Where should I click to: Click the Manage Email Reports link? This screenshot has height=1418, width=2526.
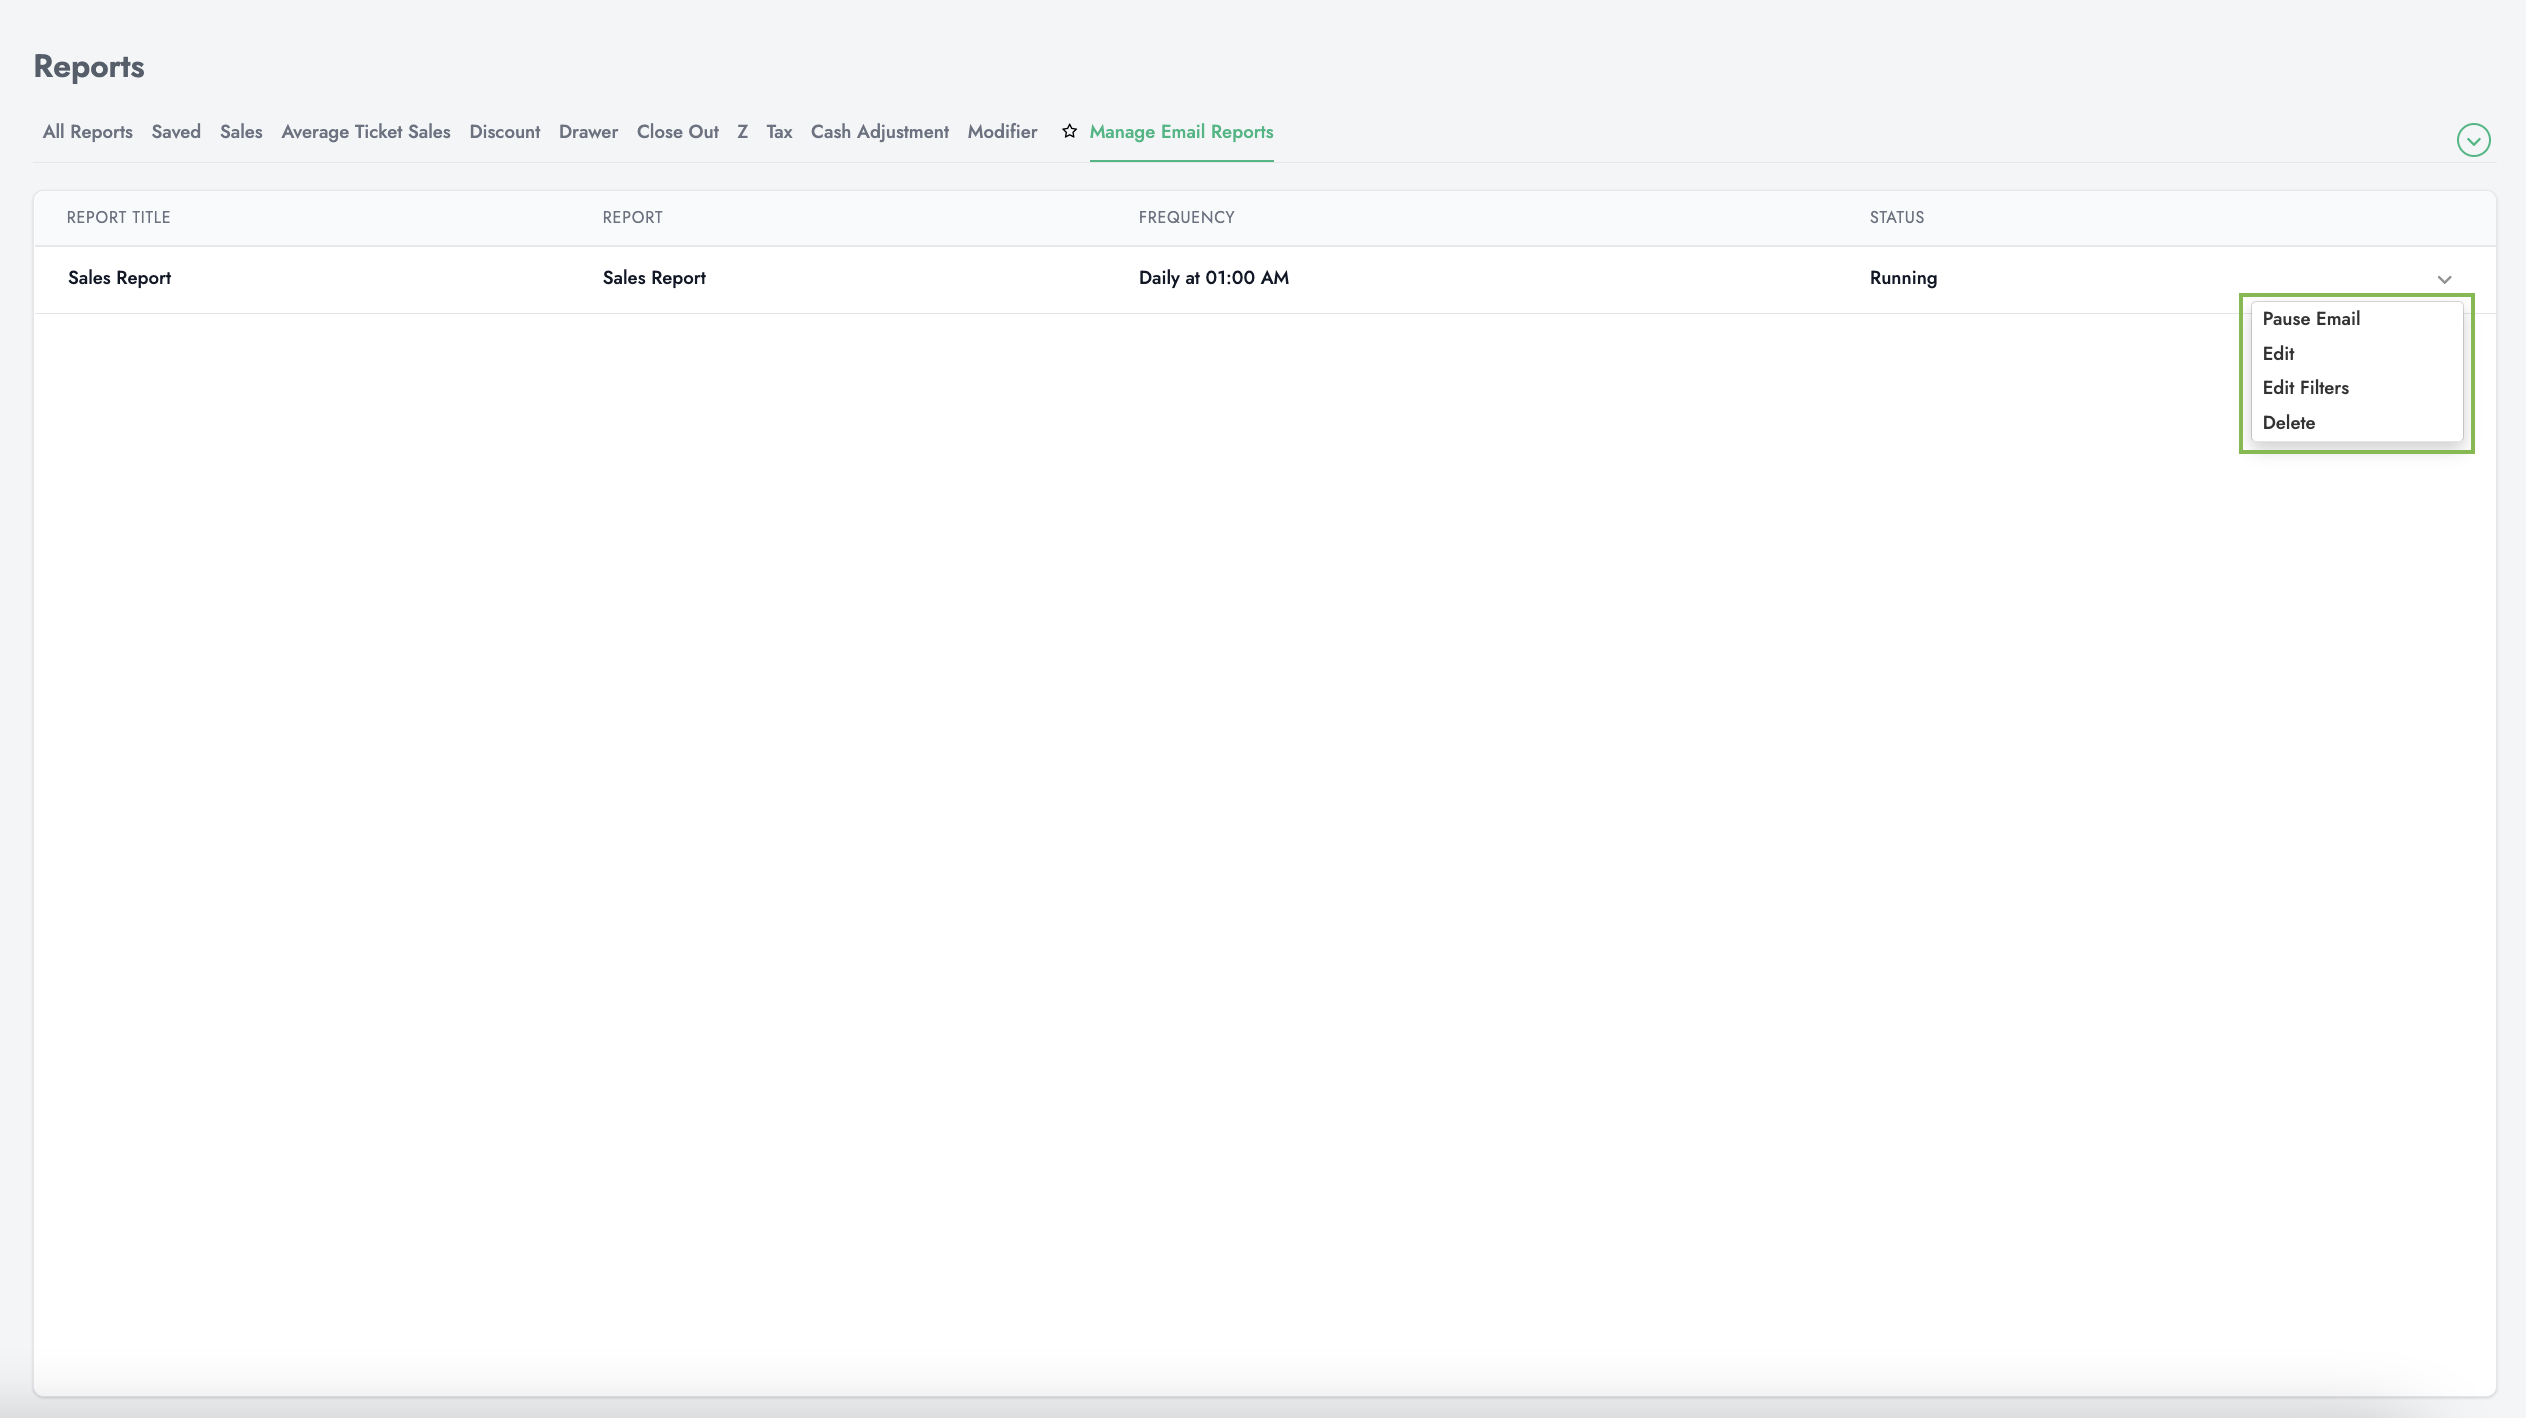point(1180,131)
